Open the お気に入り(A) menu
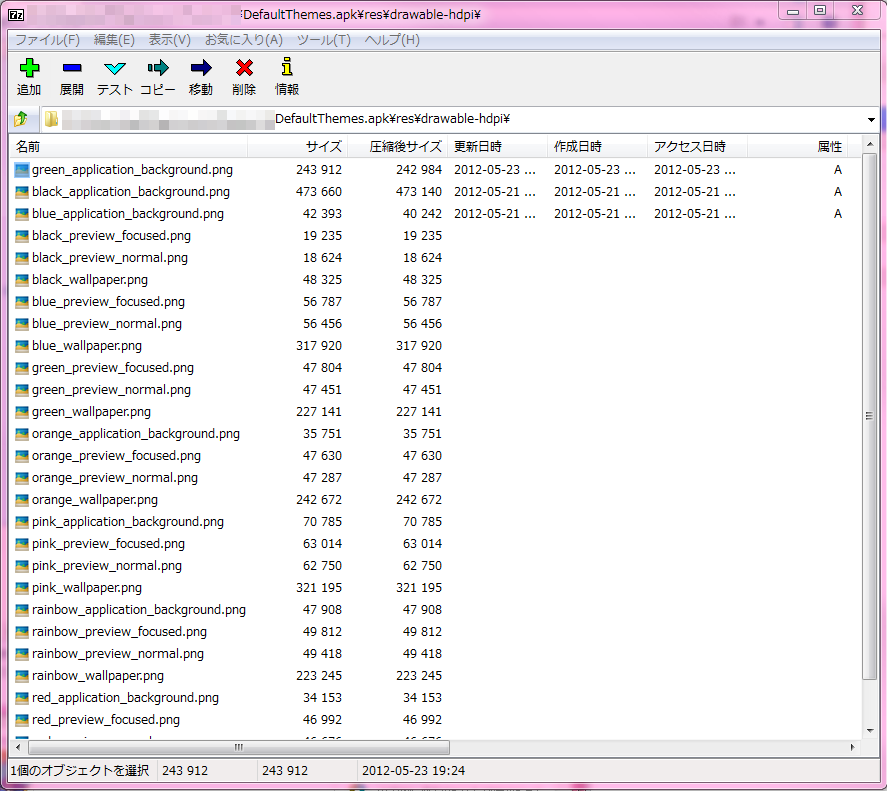 (x=243, y=40)
